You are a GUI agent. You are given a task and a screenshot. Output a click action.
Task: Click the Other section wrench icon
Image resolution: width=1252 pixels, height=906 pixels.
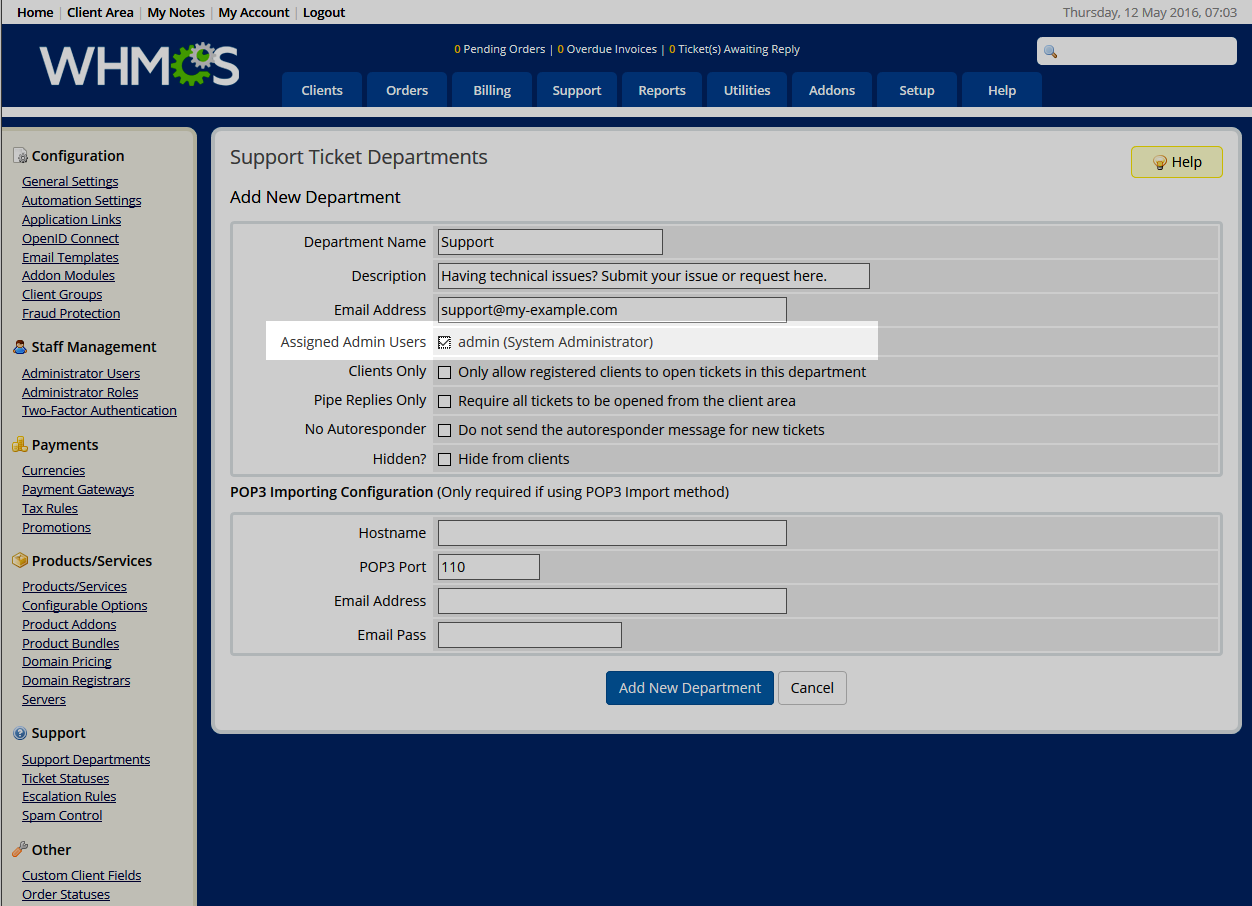(20, 850)
